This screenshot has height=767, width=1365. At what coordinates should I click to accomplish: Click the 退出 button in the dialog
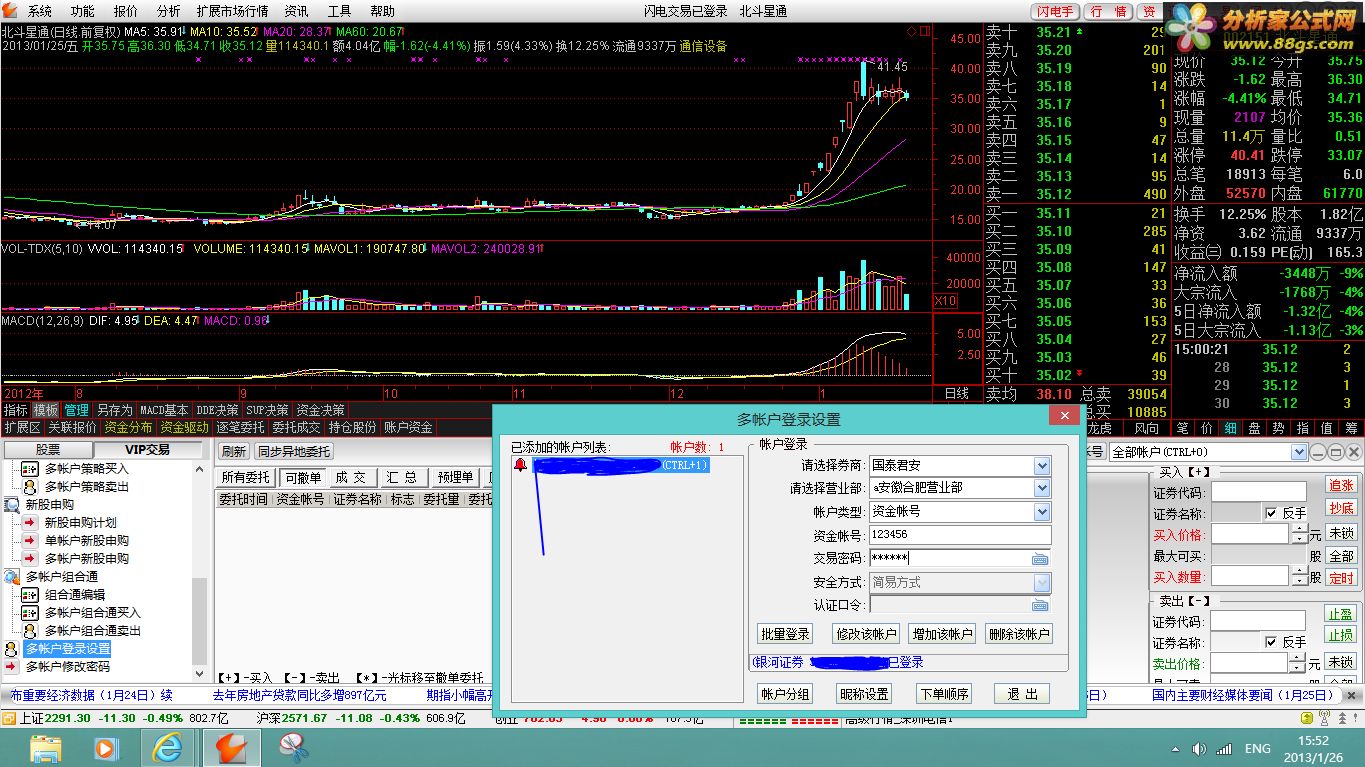click(1022, 694)
